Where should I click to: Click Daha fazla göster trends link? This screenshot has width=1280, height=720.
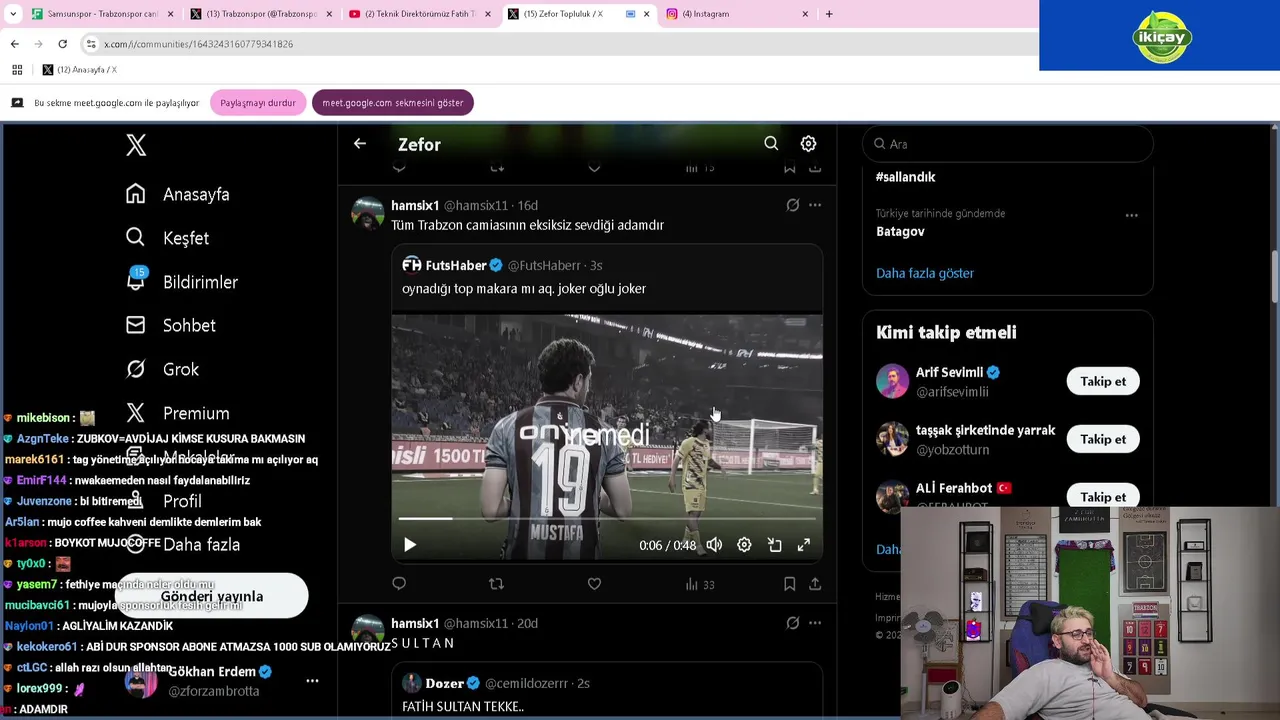[925, 273]
